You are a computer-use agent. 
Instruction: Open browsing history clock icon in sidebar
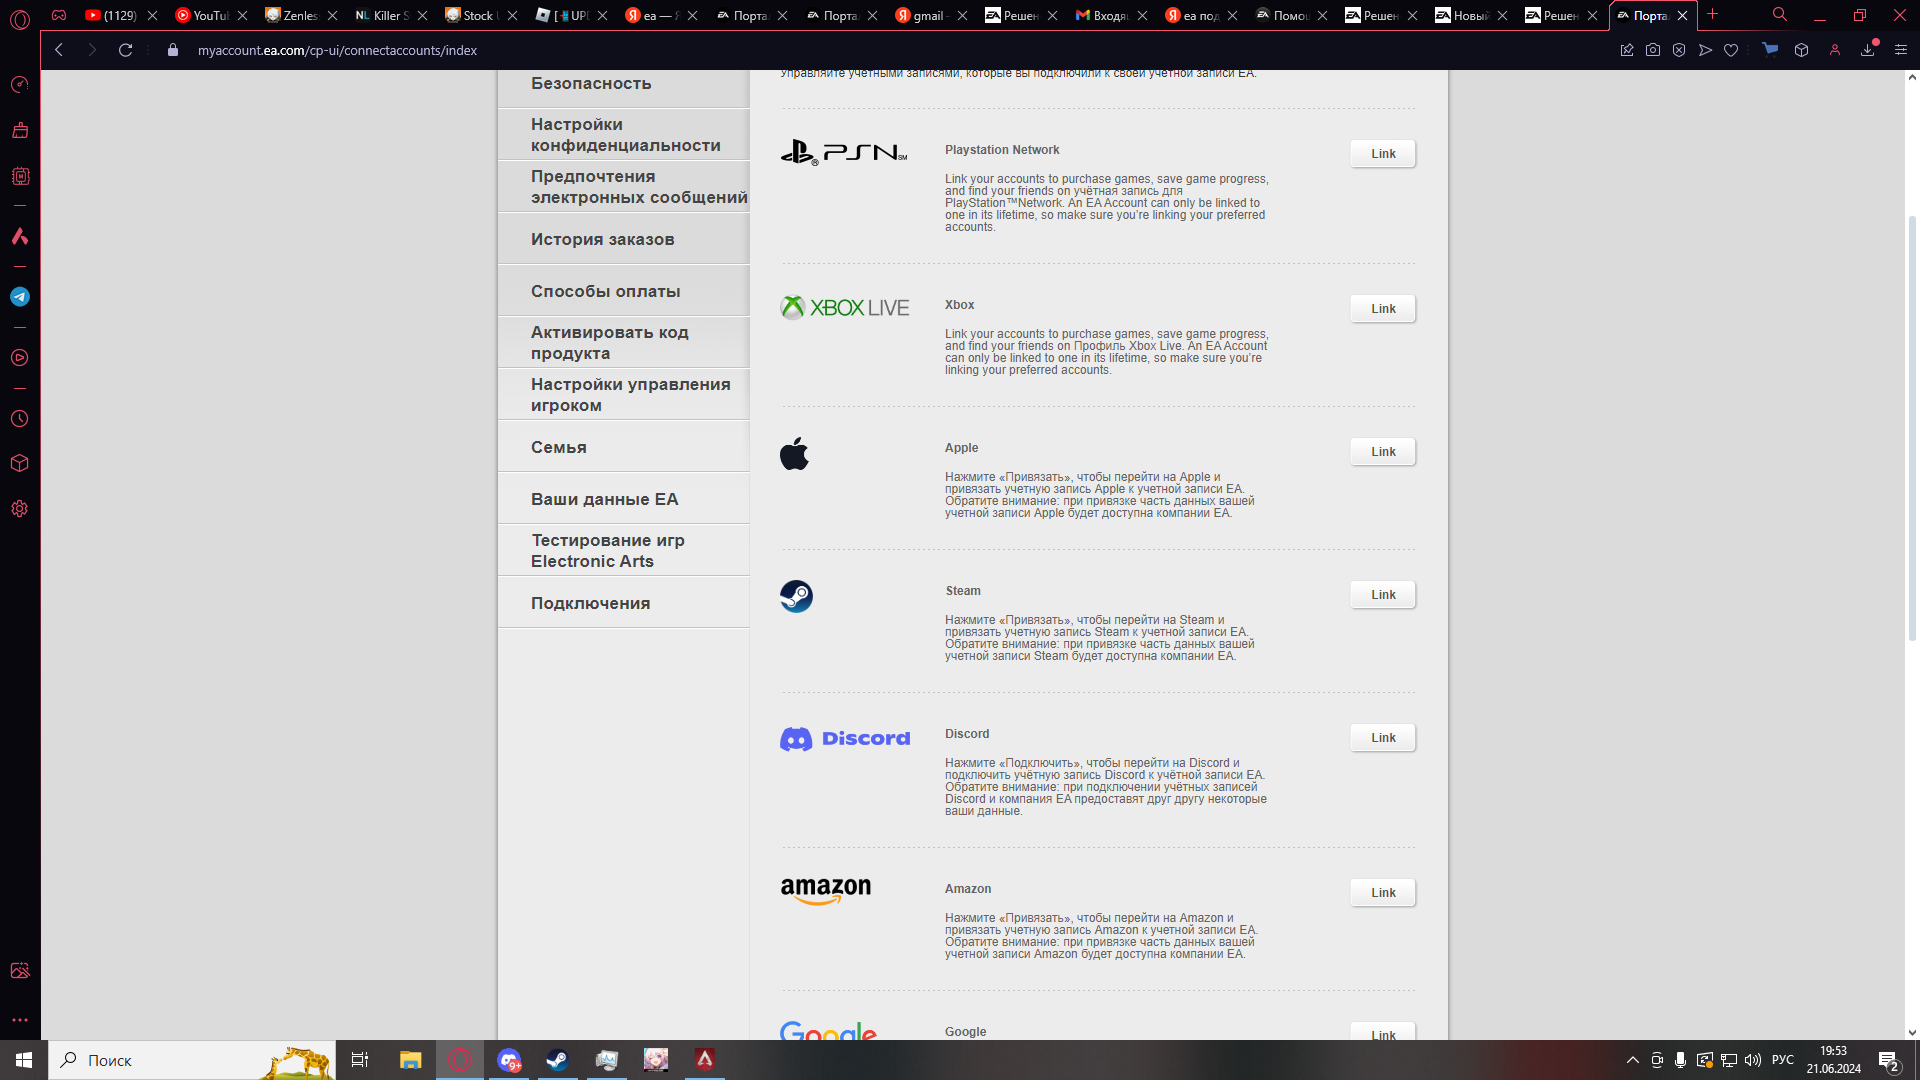[x=20, y=419]
